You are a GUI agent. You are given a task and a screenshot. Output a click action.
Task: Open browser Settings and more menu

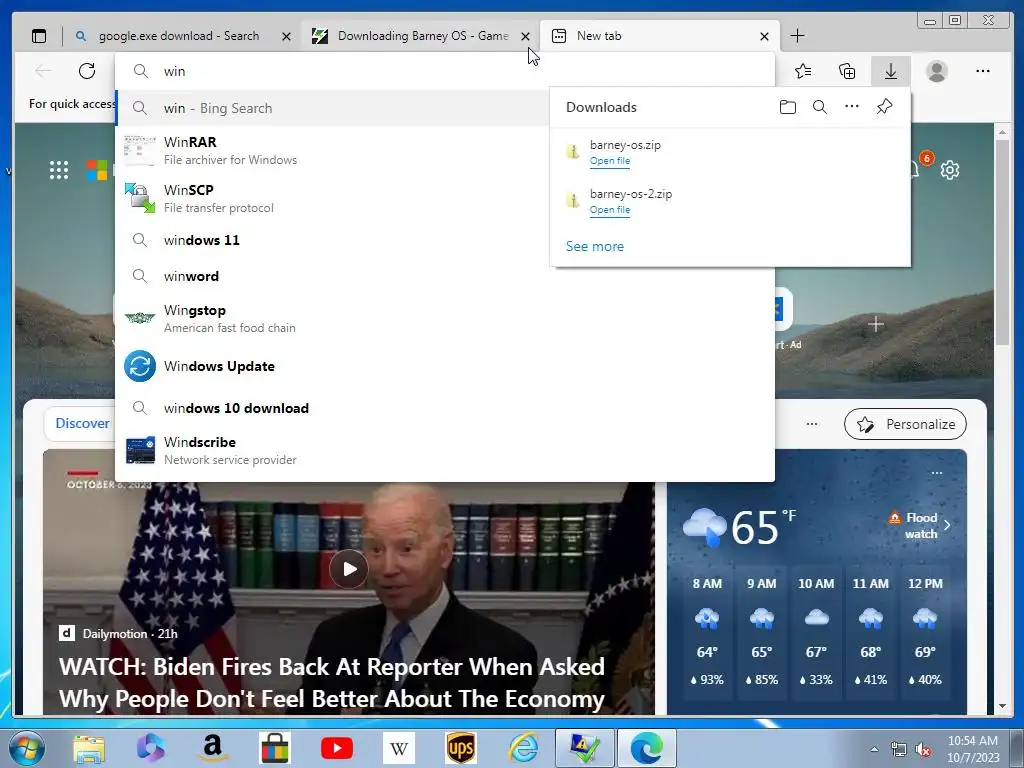pyautogui.click(x=983, y=71)
